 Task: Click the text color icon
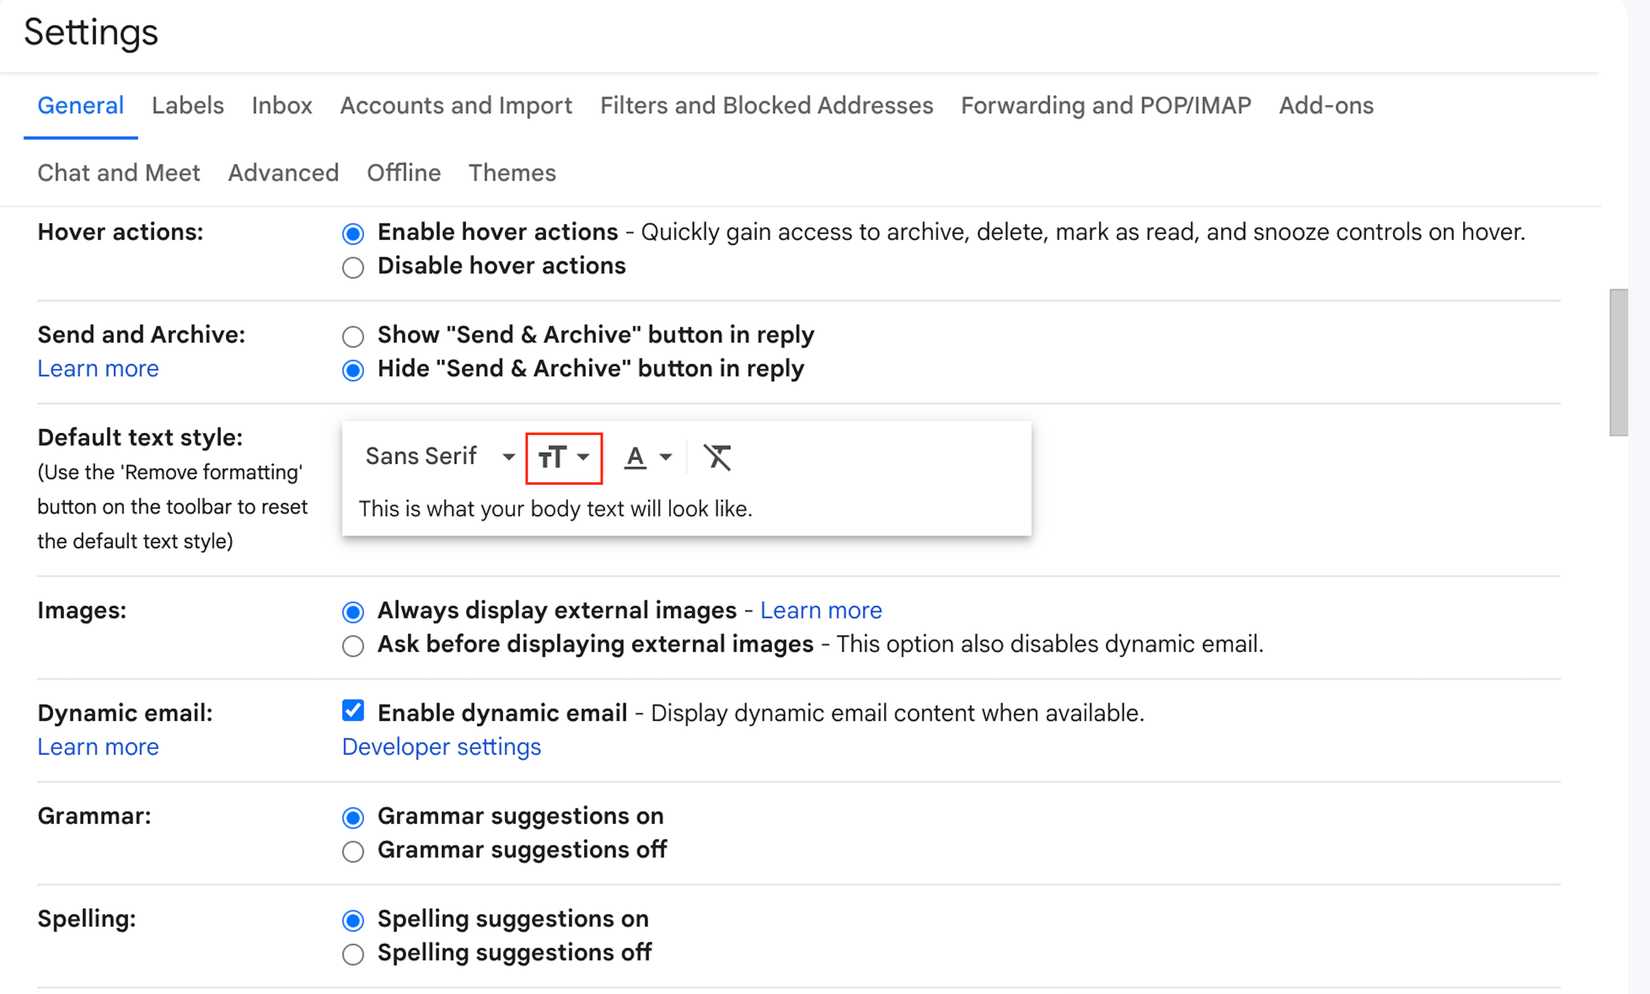pos(636,457)
